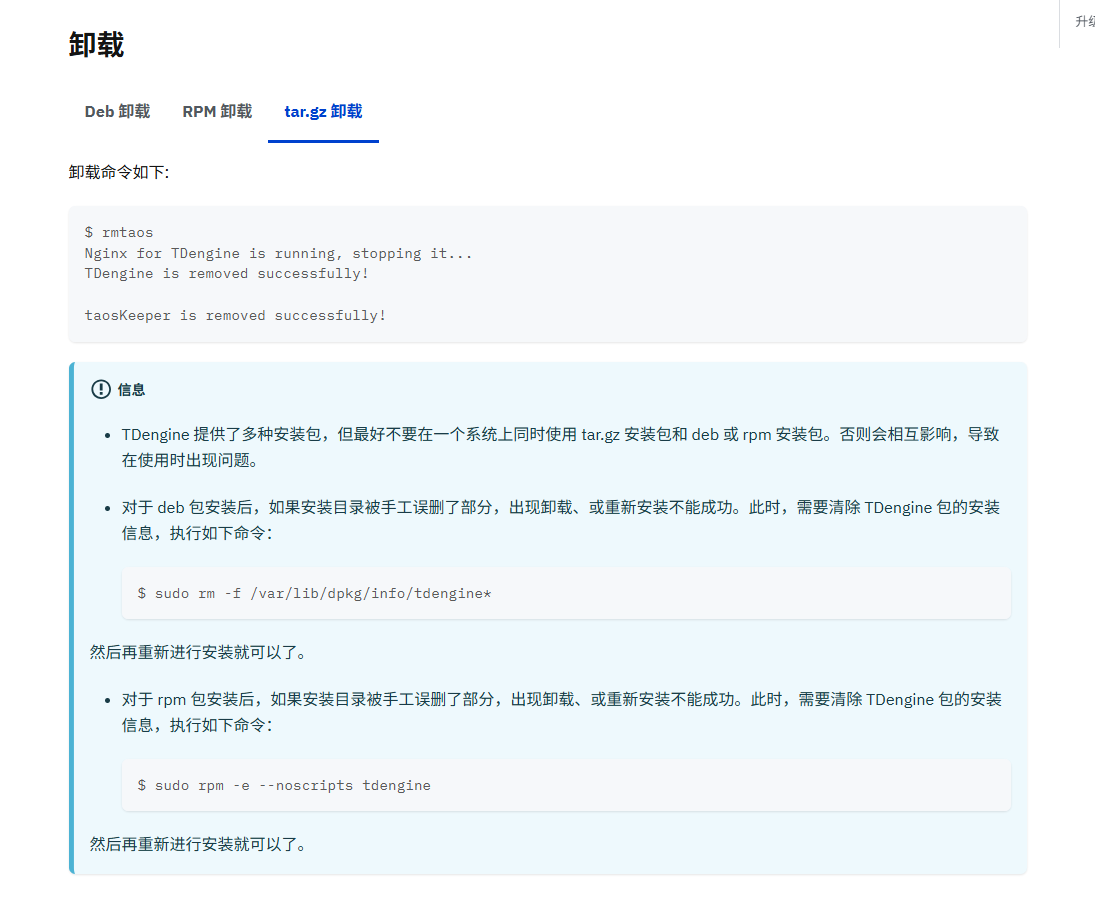Click the last '然后再重新进行安装就可以了。' sentence under the rpm command
This screenshot has height=910, width=1095.
pyautogui.click(x=198, y=844)
